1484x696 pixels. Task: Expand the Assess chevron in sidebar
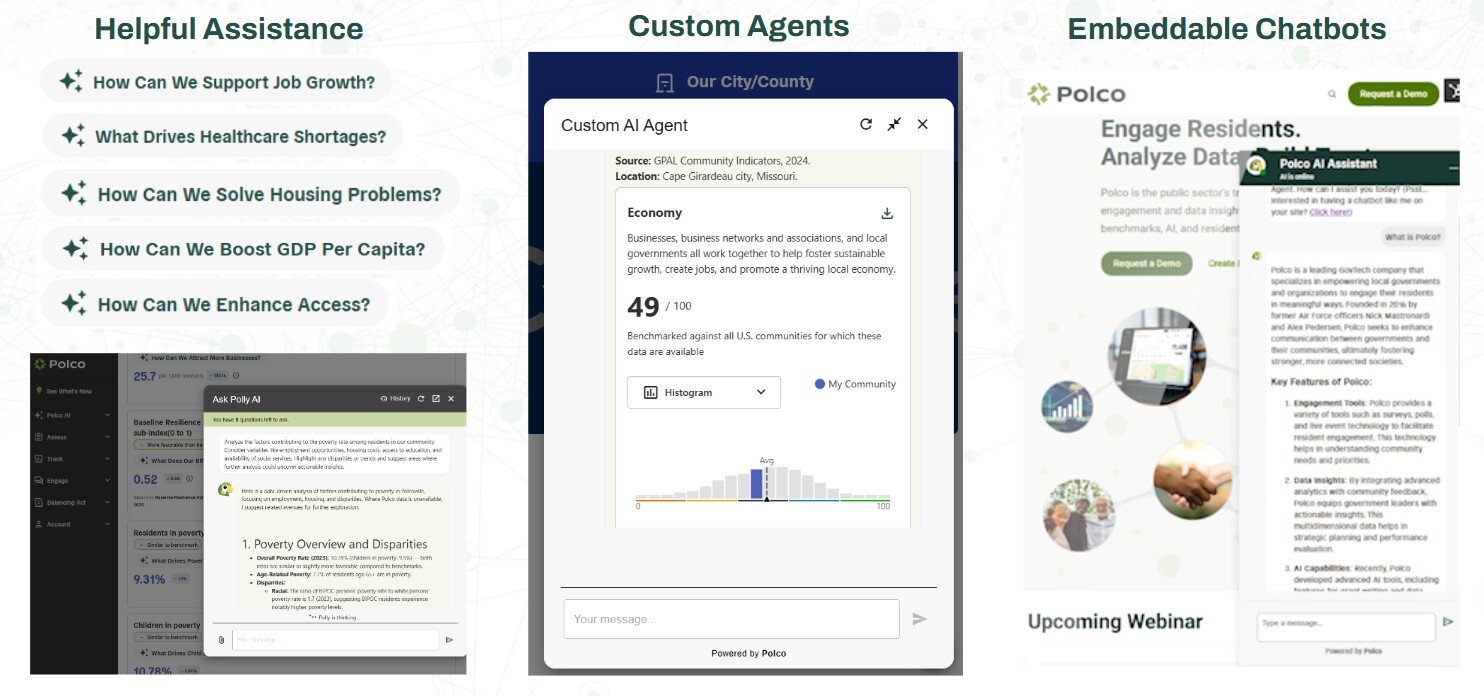[x=108, y=437]
